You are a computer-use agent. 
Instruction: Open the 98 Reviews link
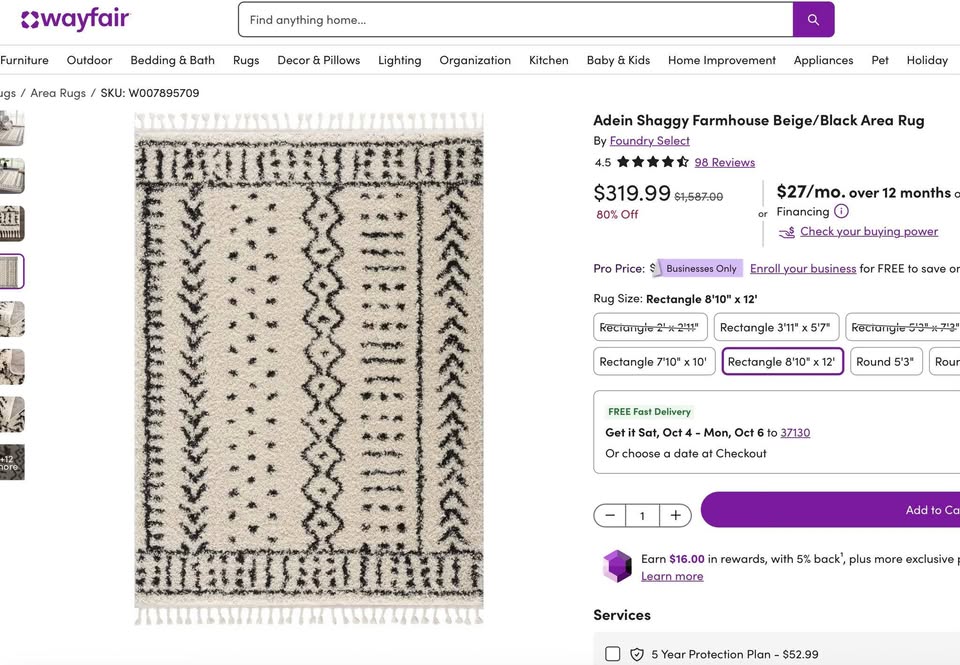pos(725,162)
